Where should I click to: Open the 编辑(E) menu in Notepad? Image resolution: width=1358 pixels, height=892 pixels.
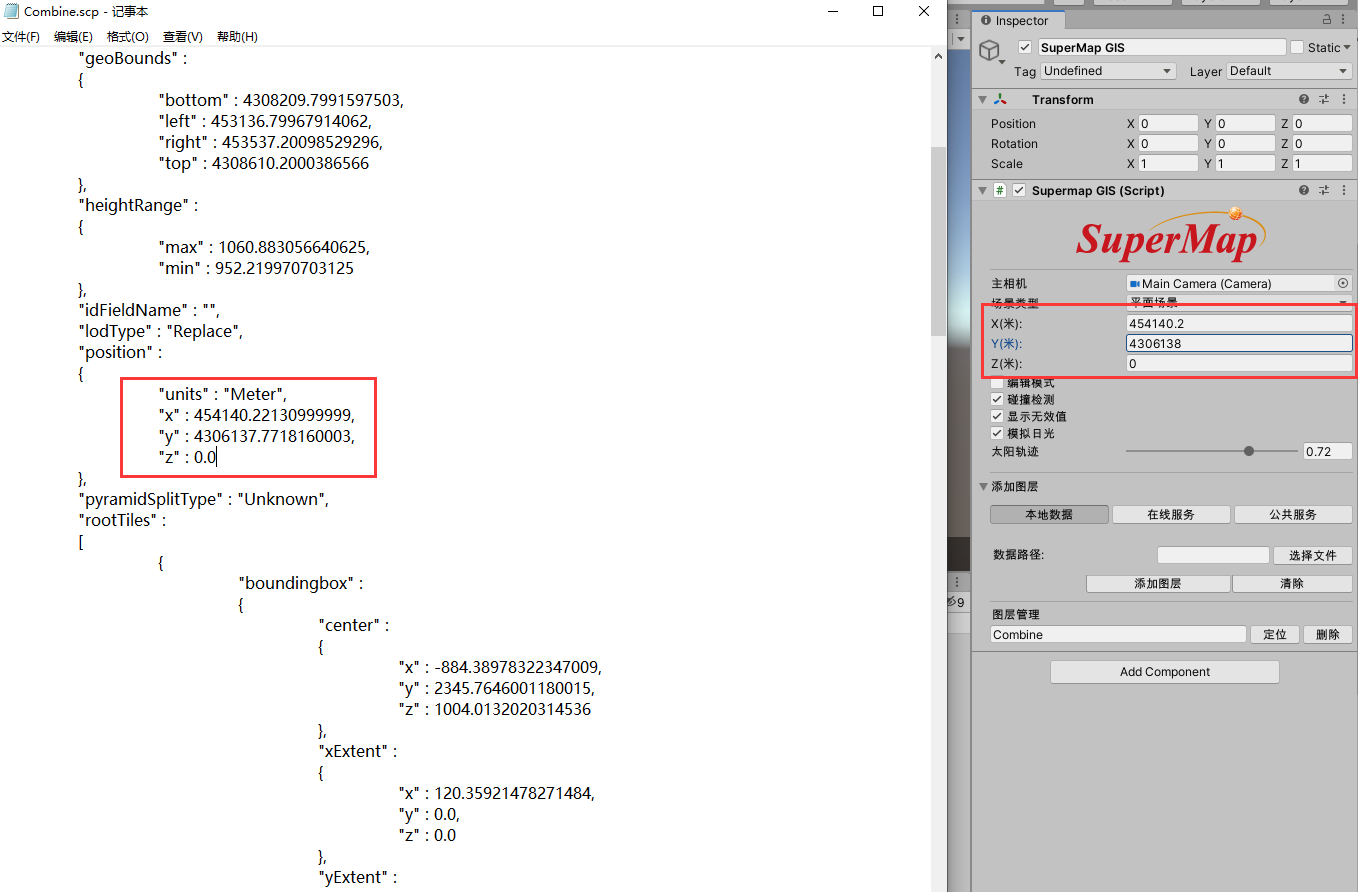tap(73, 37)
